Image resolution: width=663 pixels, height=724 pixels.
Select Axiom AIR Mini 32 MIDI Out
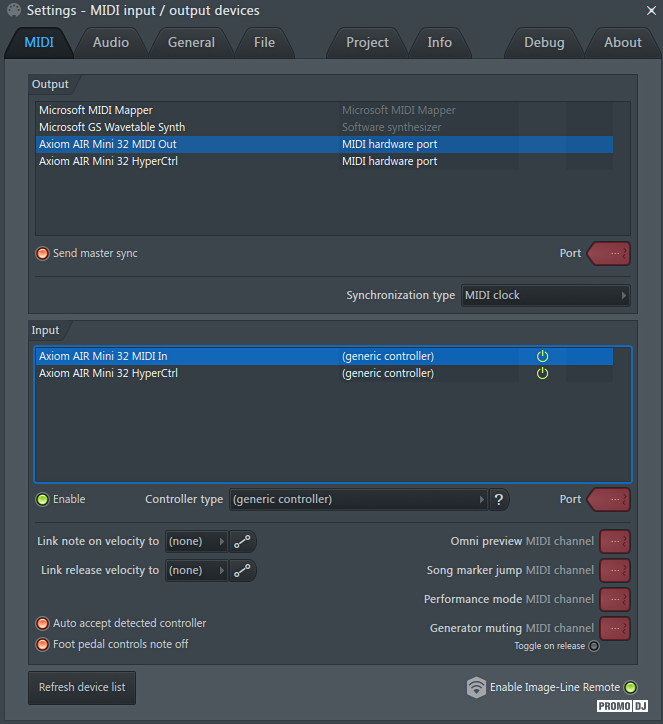pyautogui.click(x=325, y=144)
